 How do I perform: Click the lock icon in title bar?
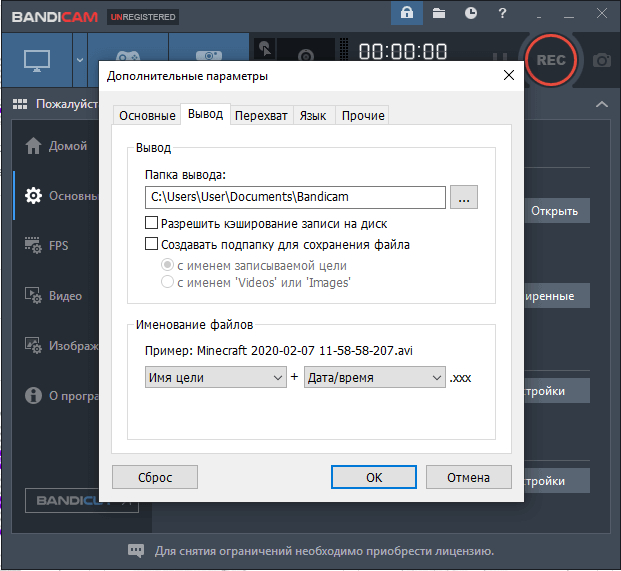point(407,13)
